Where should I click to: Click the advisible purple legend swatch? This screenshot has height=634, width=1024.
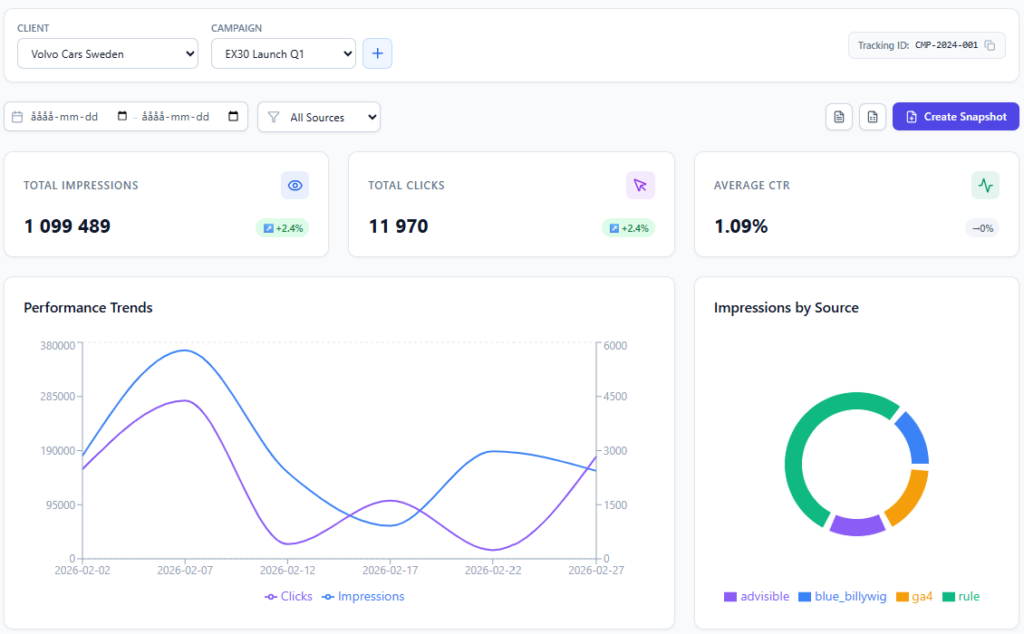[730, 597]
